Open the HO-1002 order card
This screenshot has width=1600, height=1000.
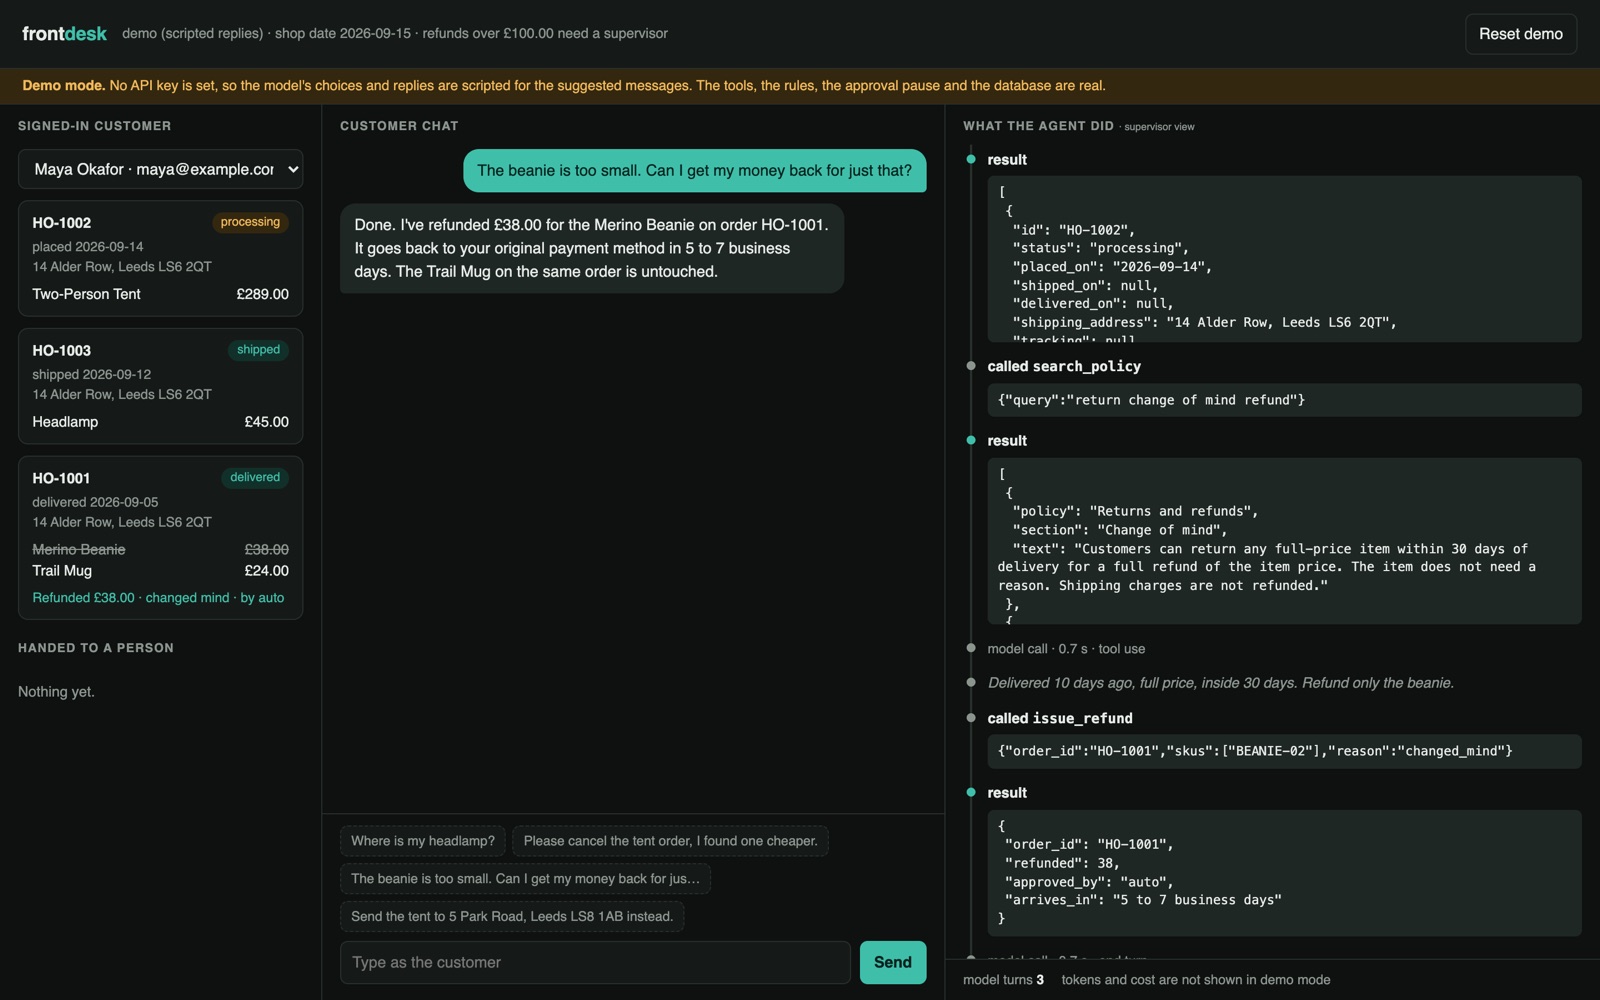(160, 258)
